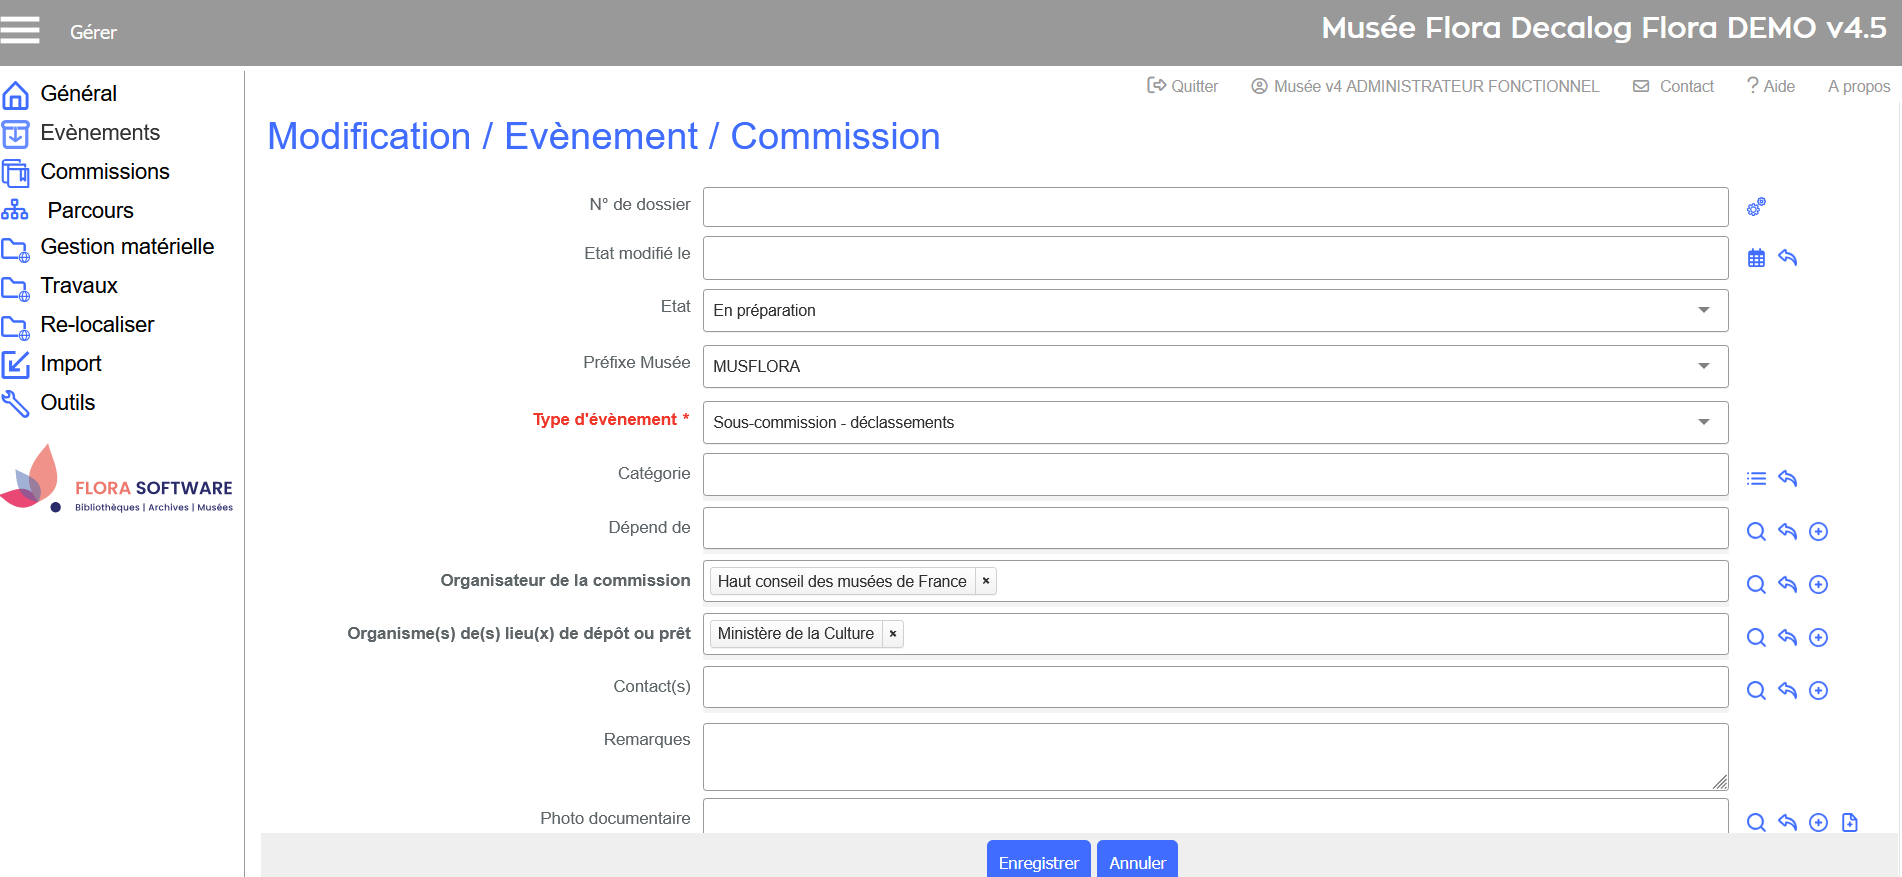Image resolution: width=1902 pixels, height=877 pixels.
Task: Search for a Dépend de record
Action: [1756, 532]
